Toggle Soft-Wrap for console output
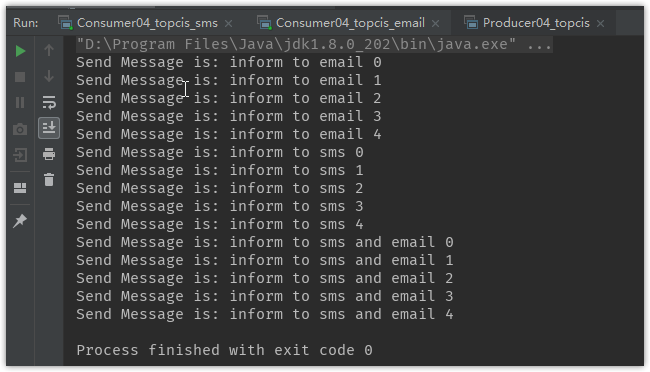The width and height of the screenshot is (650, 372). 49,102
